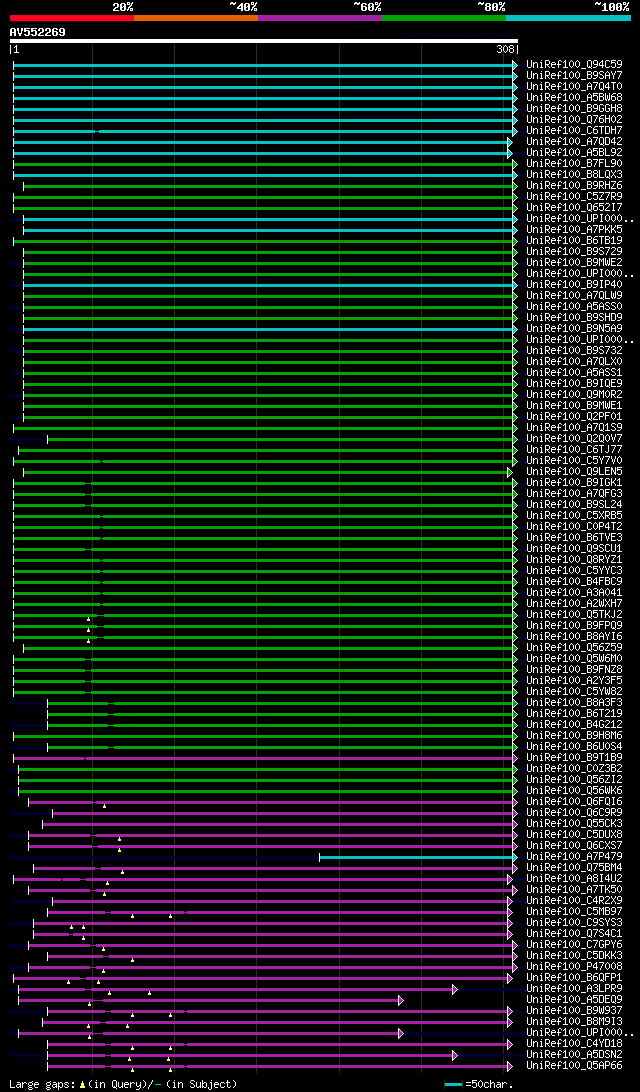Click the cyan 50char scale marker
Screen dimensions: 640x1092
tap(453, 1084)
